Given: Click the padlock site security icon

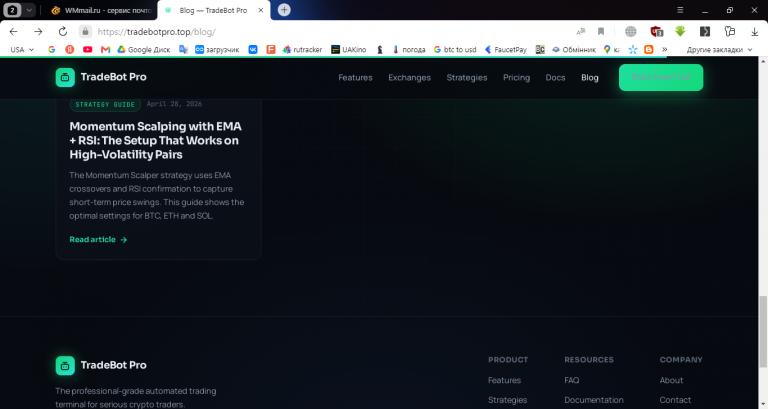Looking at the screenshot, I should click(85, 32).
